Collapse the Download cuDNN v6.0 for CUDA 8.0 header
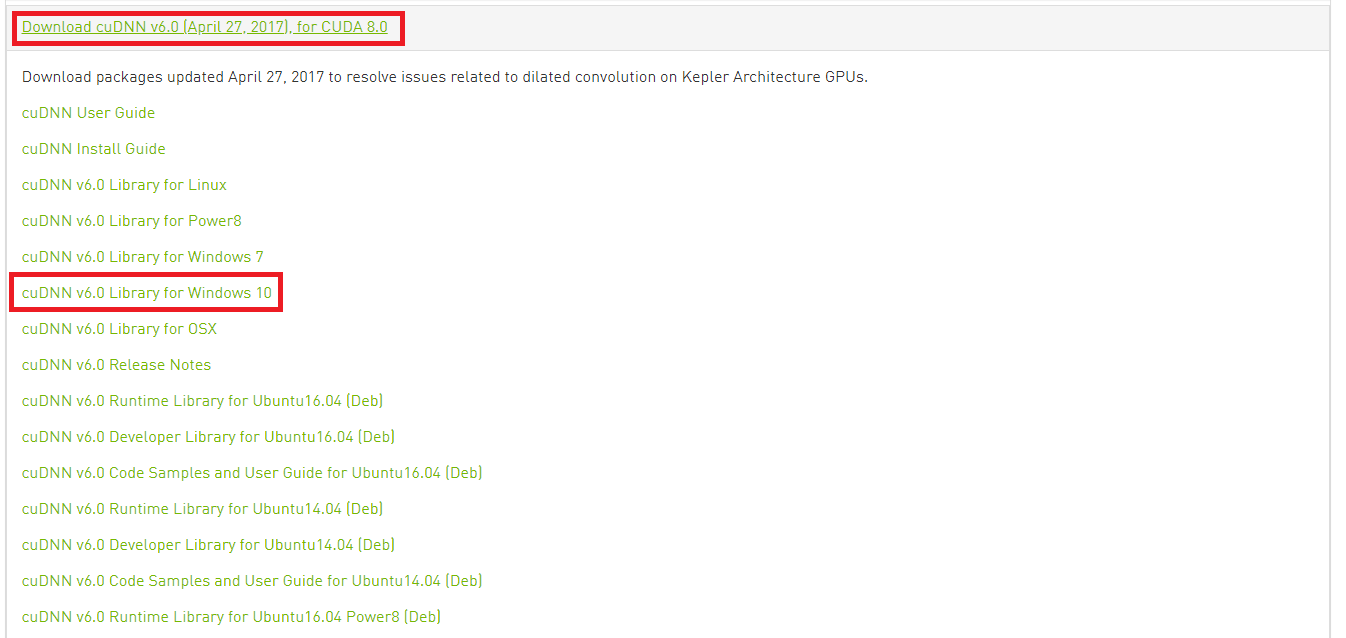 point(205,27)
